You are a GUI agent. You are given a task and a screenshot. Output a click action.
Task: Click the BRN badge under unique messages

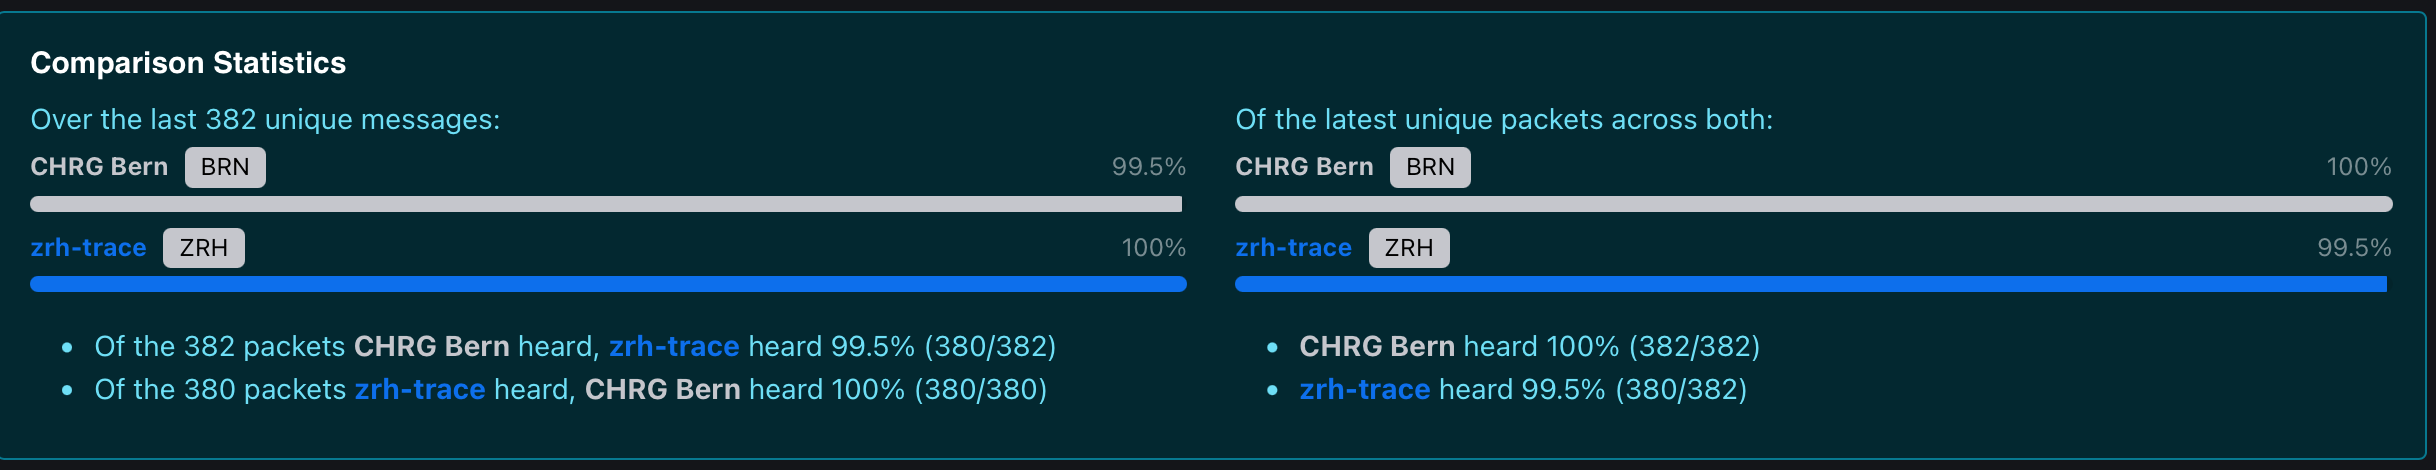click(x=225, y=167)
